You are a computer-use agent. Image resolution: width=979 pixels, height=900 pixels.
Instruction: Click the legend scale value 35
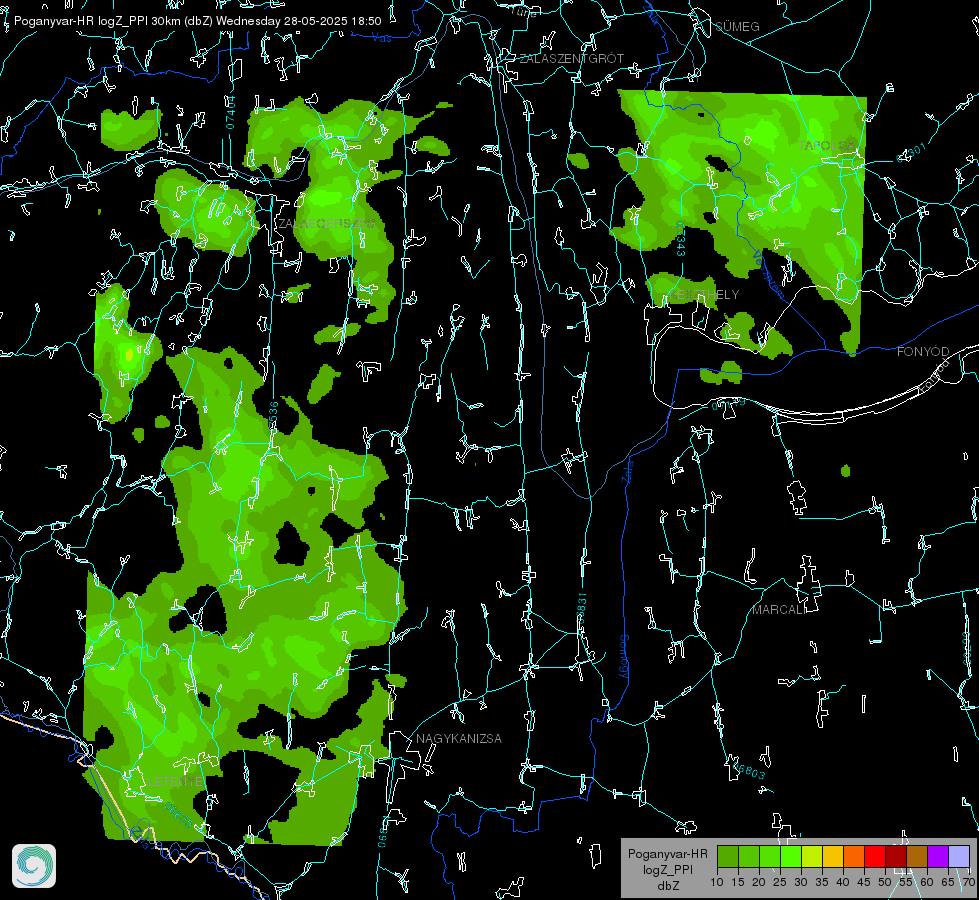[x=822, y=882]
